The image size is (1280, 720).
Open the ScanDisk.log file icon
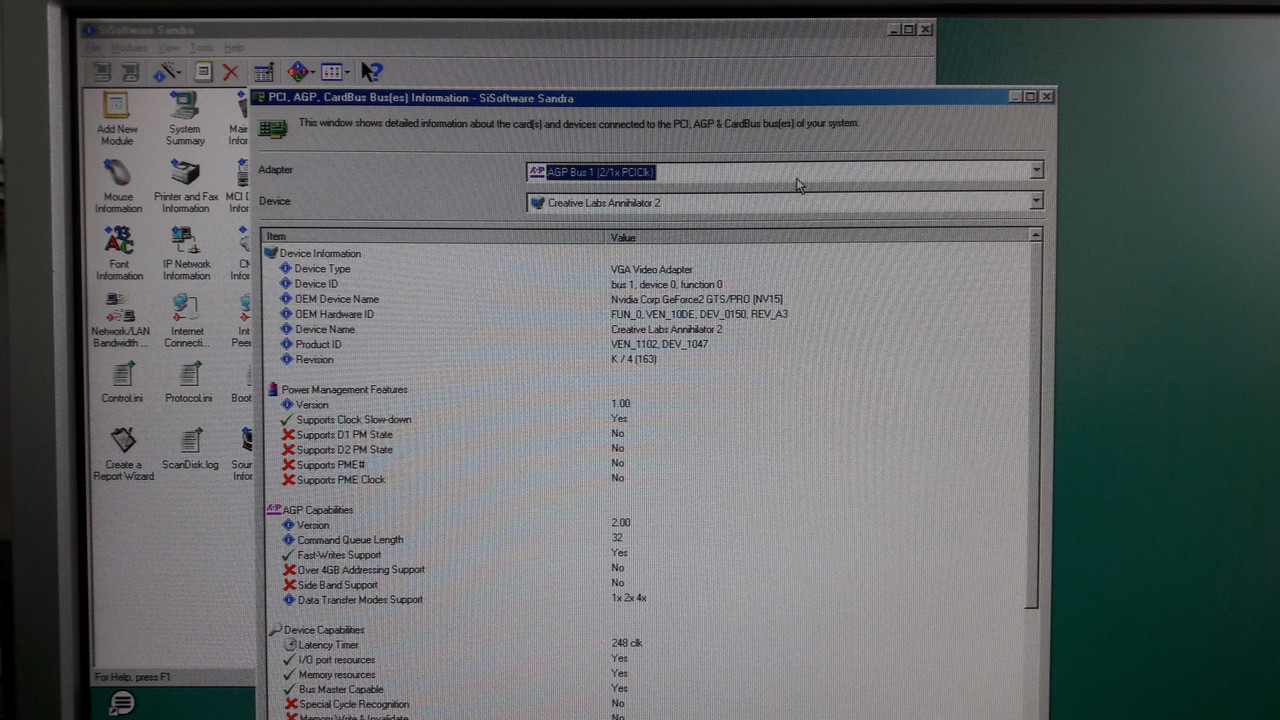[x=190, y=449]
